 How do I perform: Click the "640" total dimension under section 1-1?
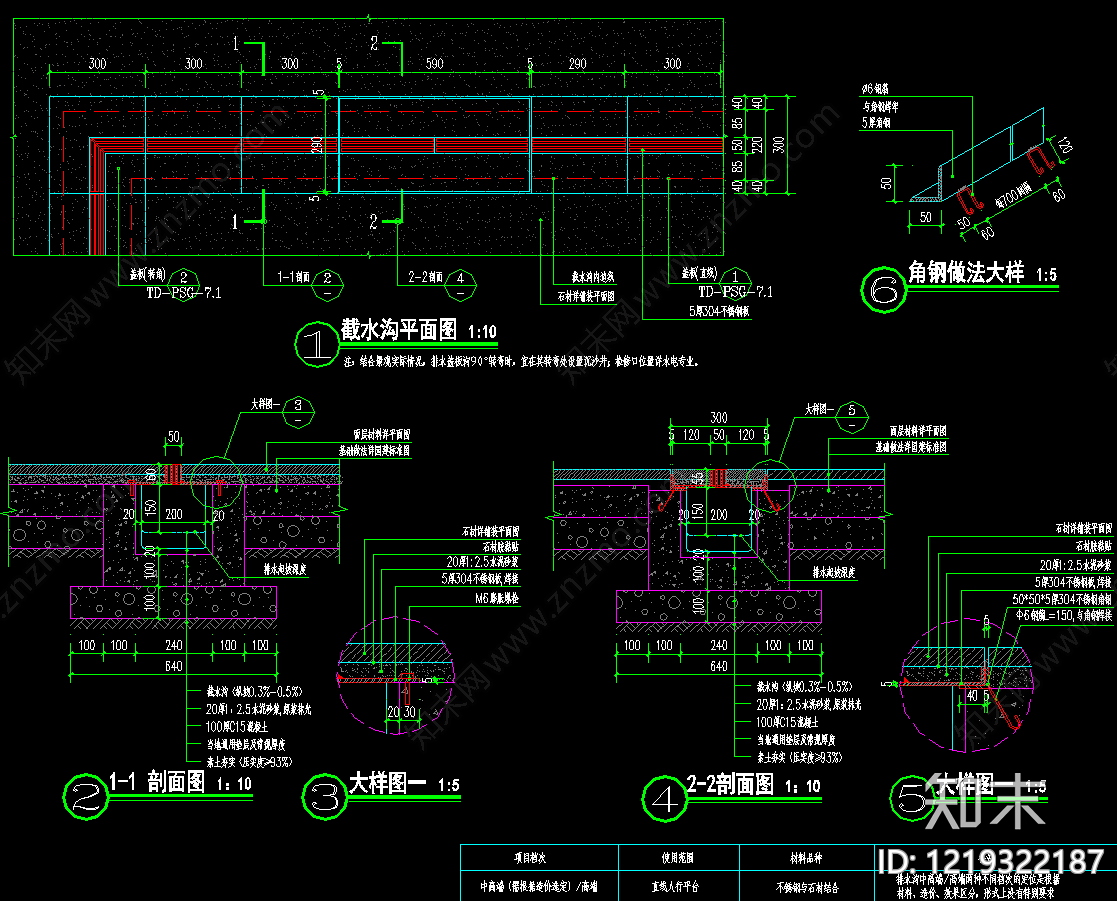(174, 667)
